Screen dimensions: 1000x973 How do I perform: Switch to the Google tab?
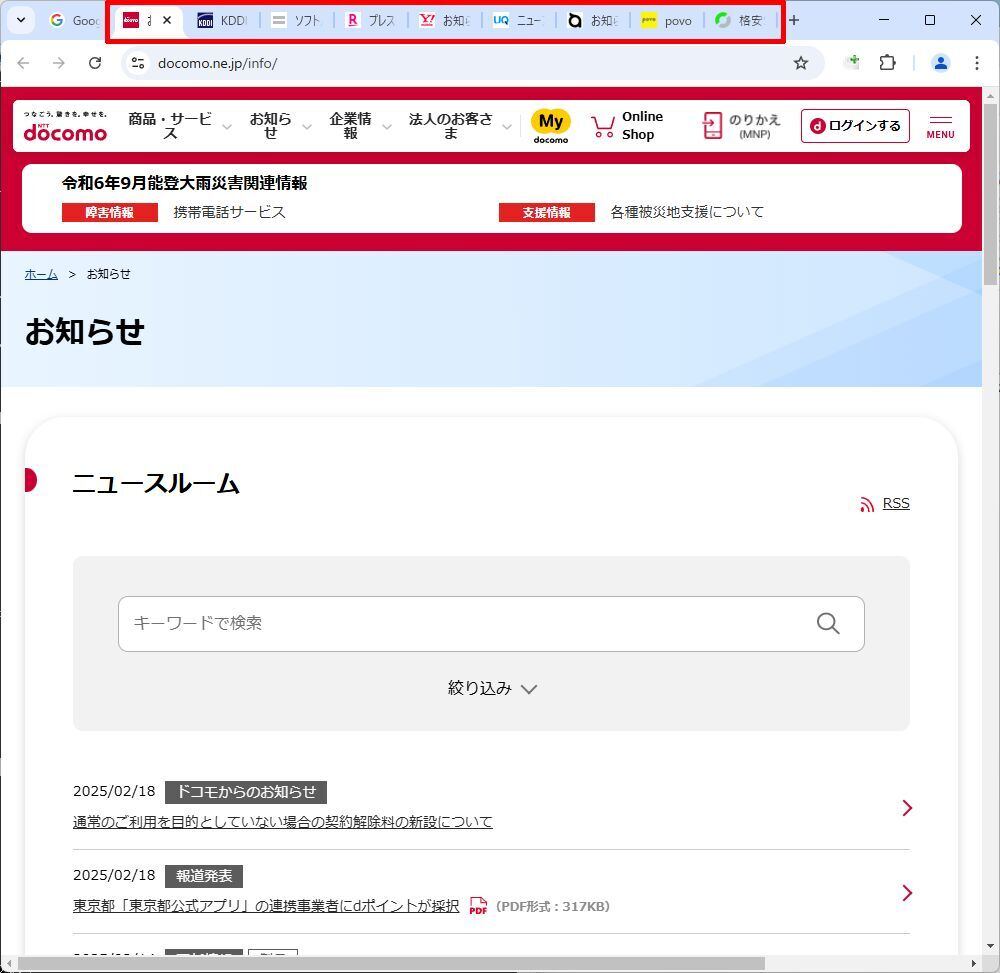[x=74, y=20]
